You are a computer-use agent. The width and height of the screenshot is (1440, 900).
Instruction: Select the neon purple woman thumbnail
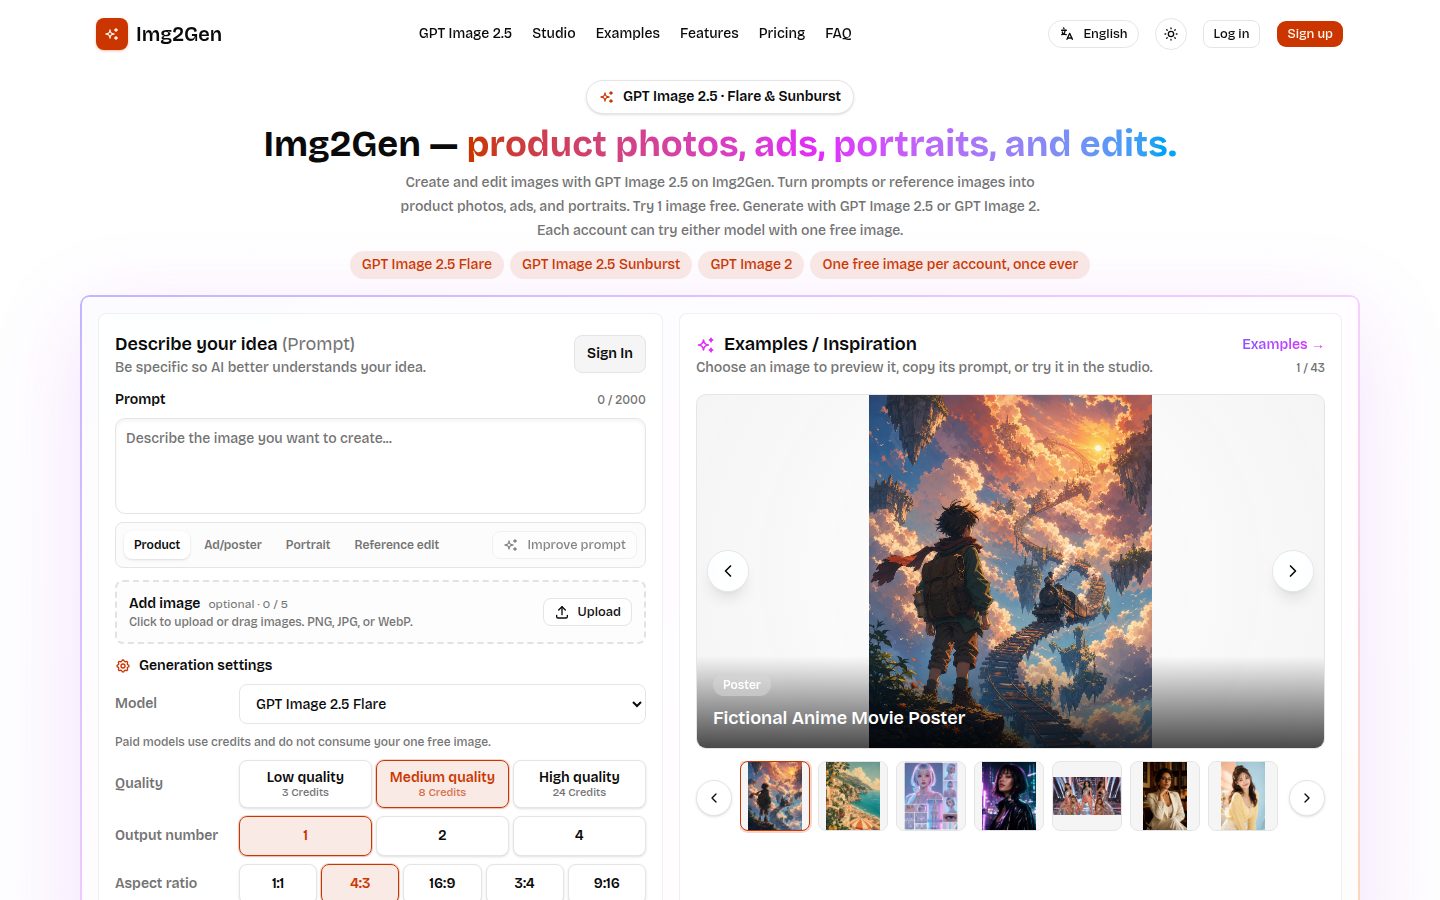click(1009, 796)
